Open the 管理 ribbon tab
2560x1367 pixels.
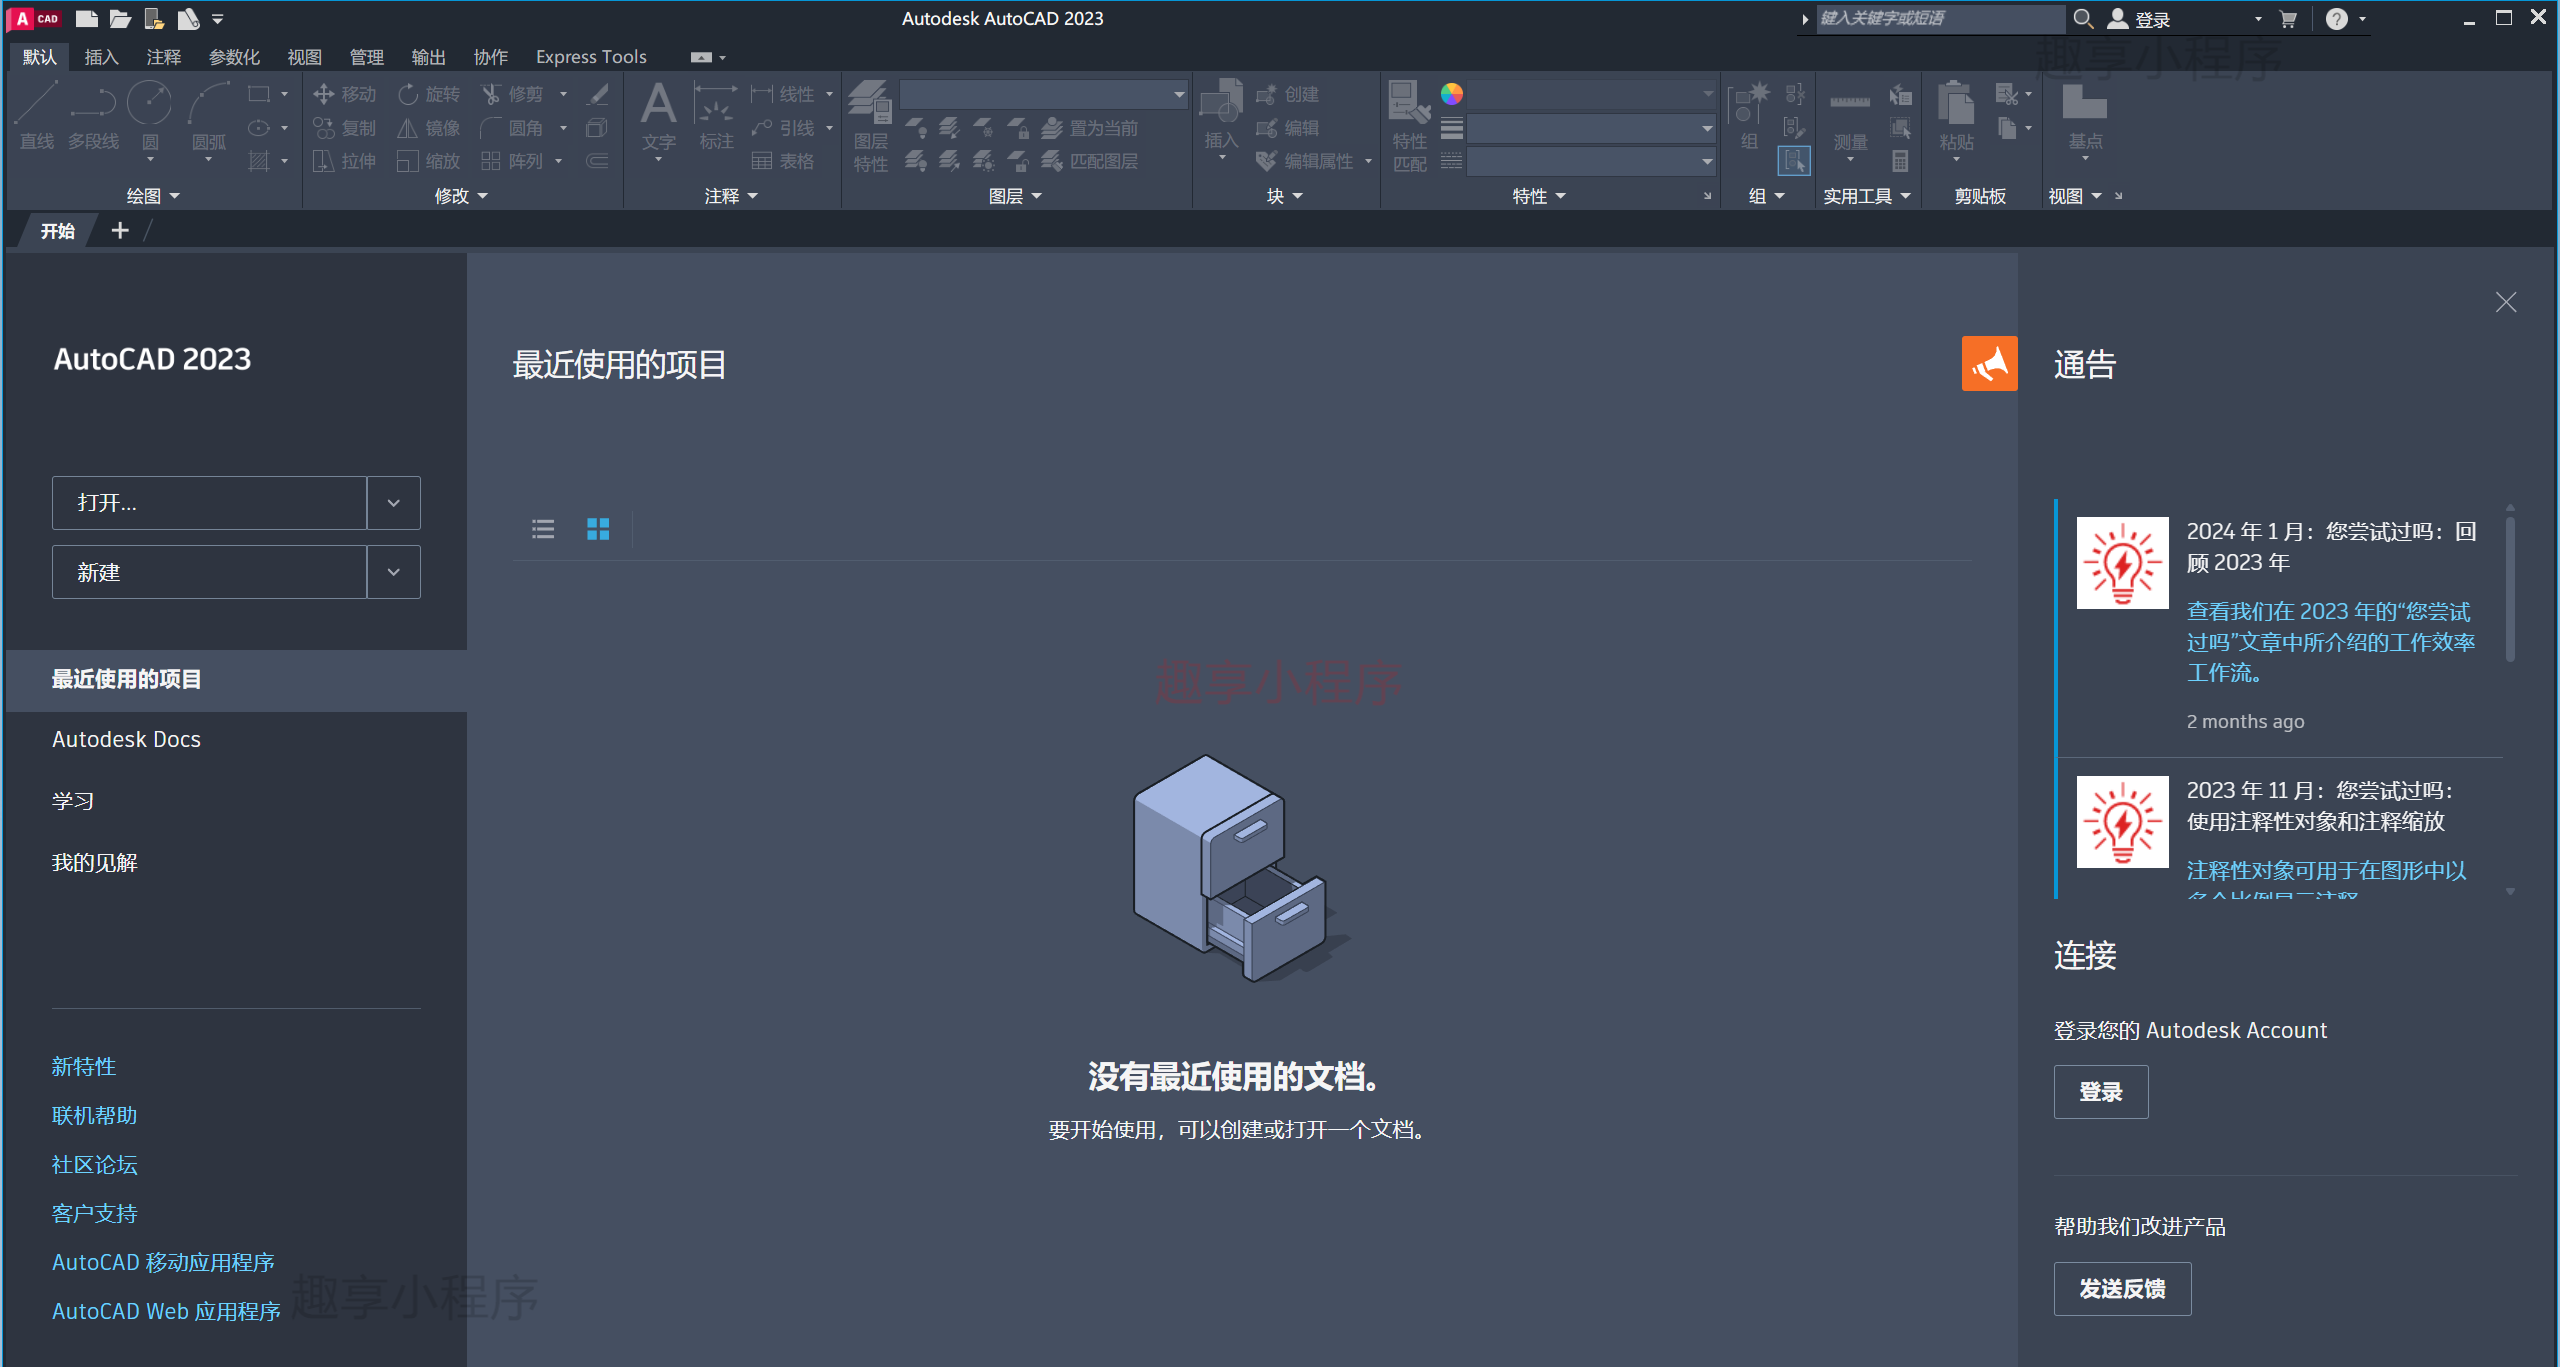point(366,57)
